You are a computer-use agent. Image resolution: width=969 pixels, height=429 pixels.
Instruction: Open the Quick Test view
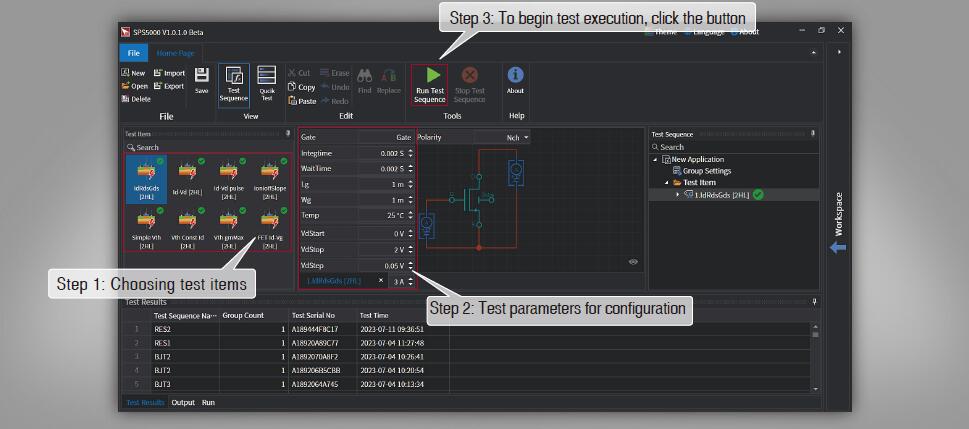266,76
